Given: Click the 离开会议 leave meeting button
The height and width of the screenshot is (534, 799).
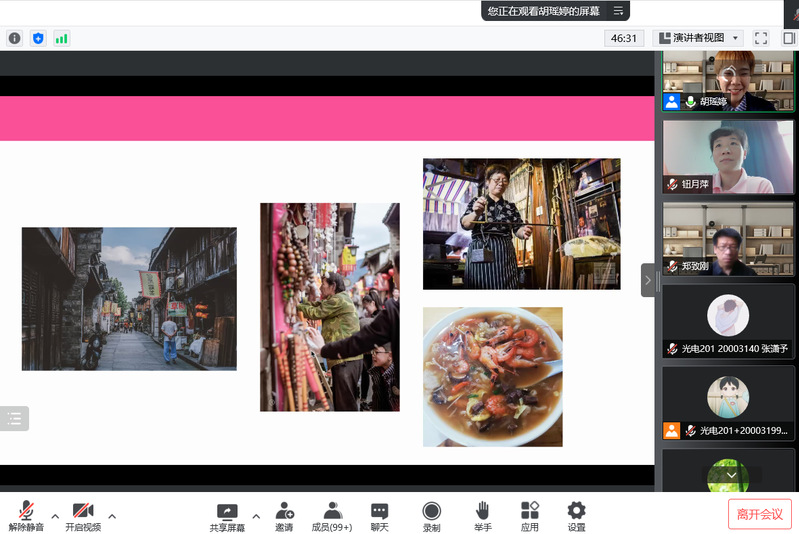Looking at the screenshot, I should tap(759, 514).
